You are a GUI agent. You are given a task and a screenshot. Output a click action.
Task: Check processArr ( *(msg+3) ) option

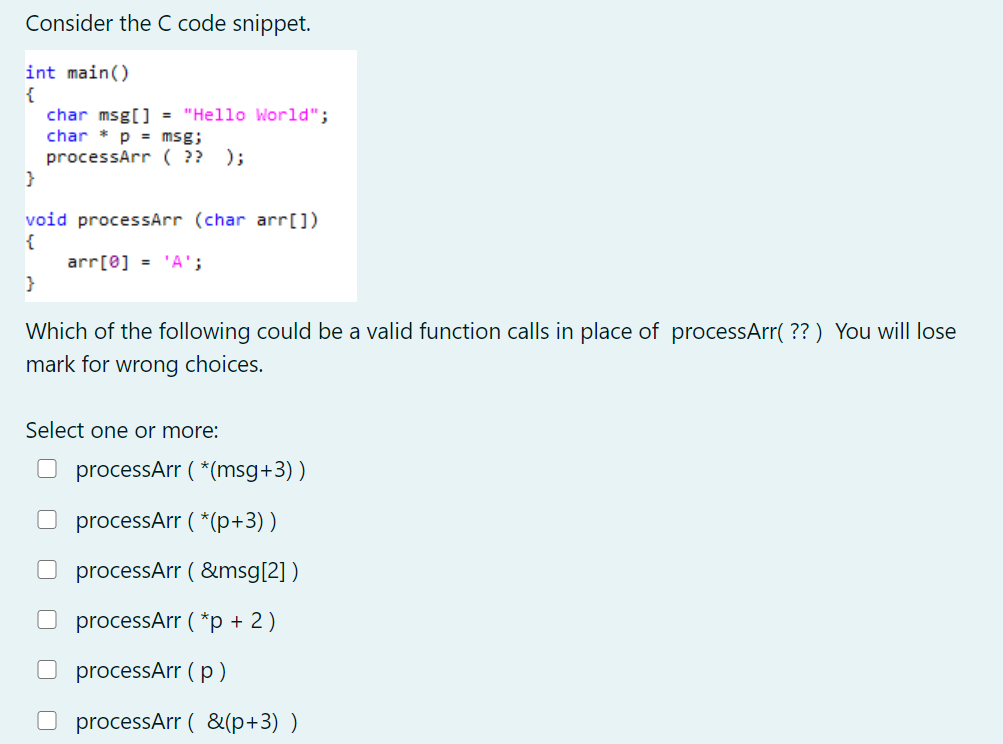47,468
